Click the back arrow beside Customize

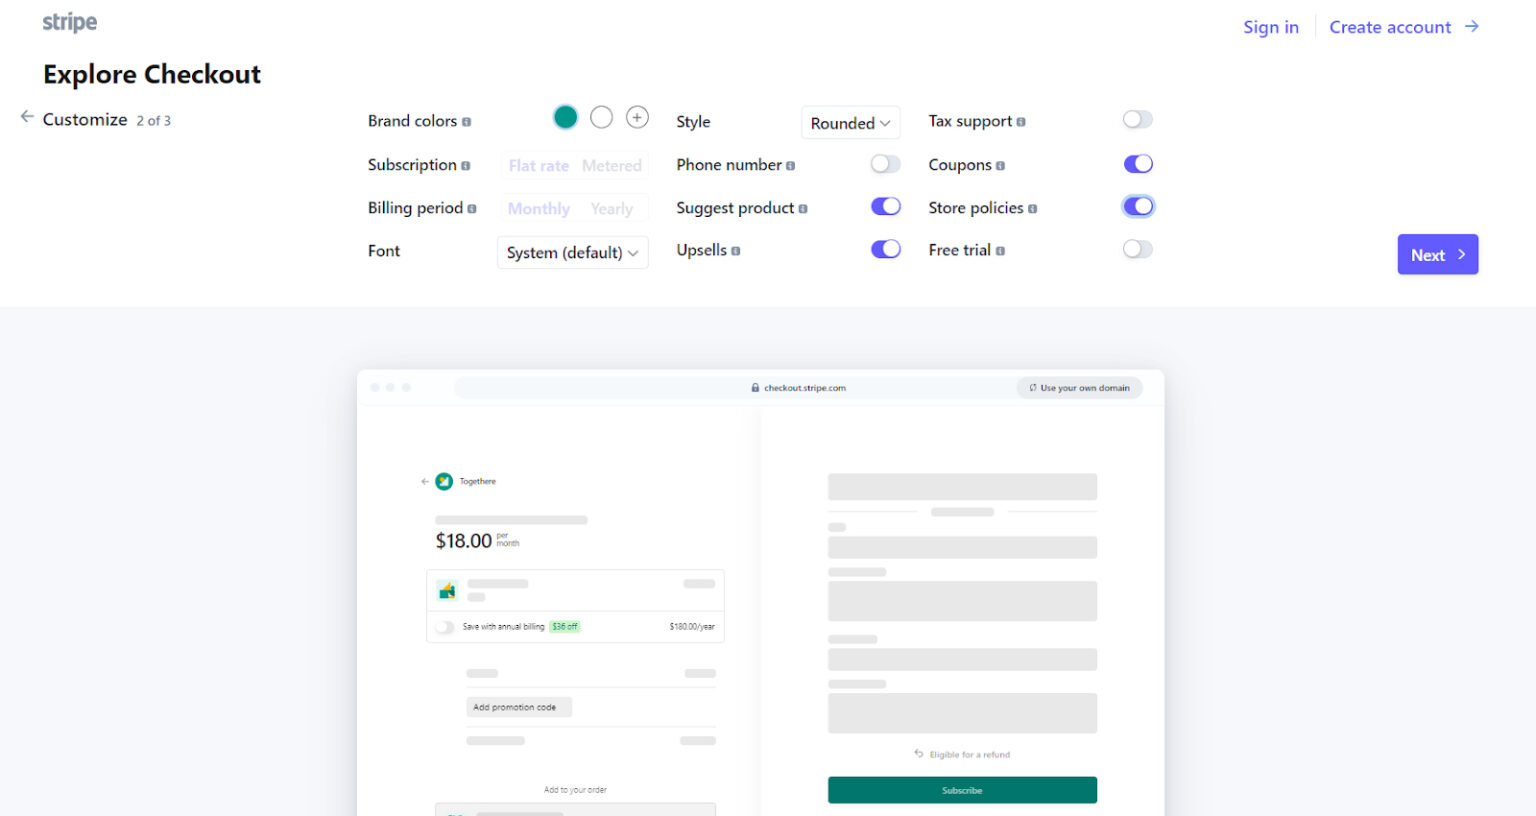27,117
